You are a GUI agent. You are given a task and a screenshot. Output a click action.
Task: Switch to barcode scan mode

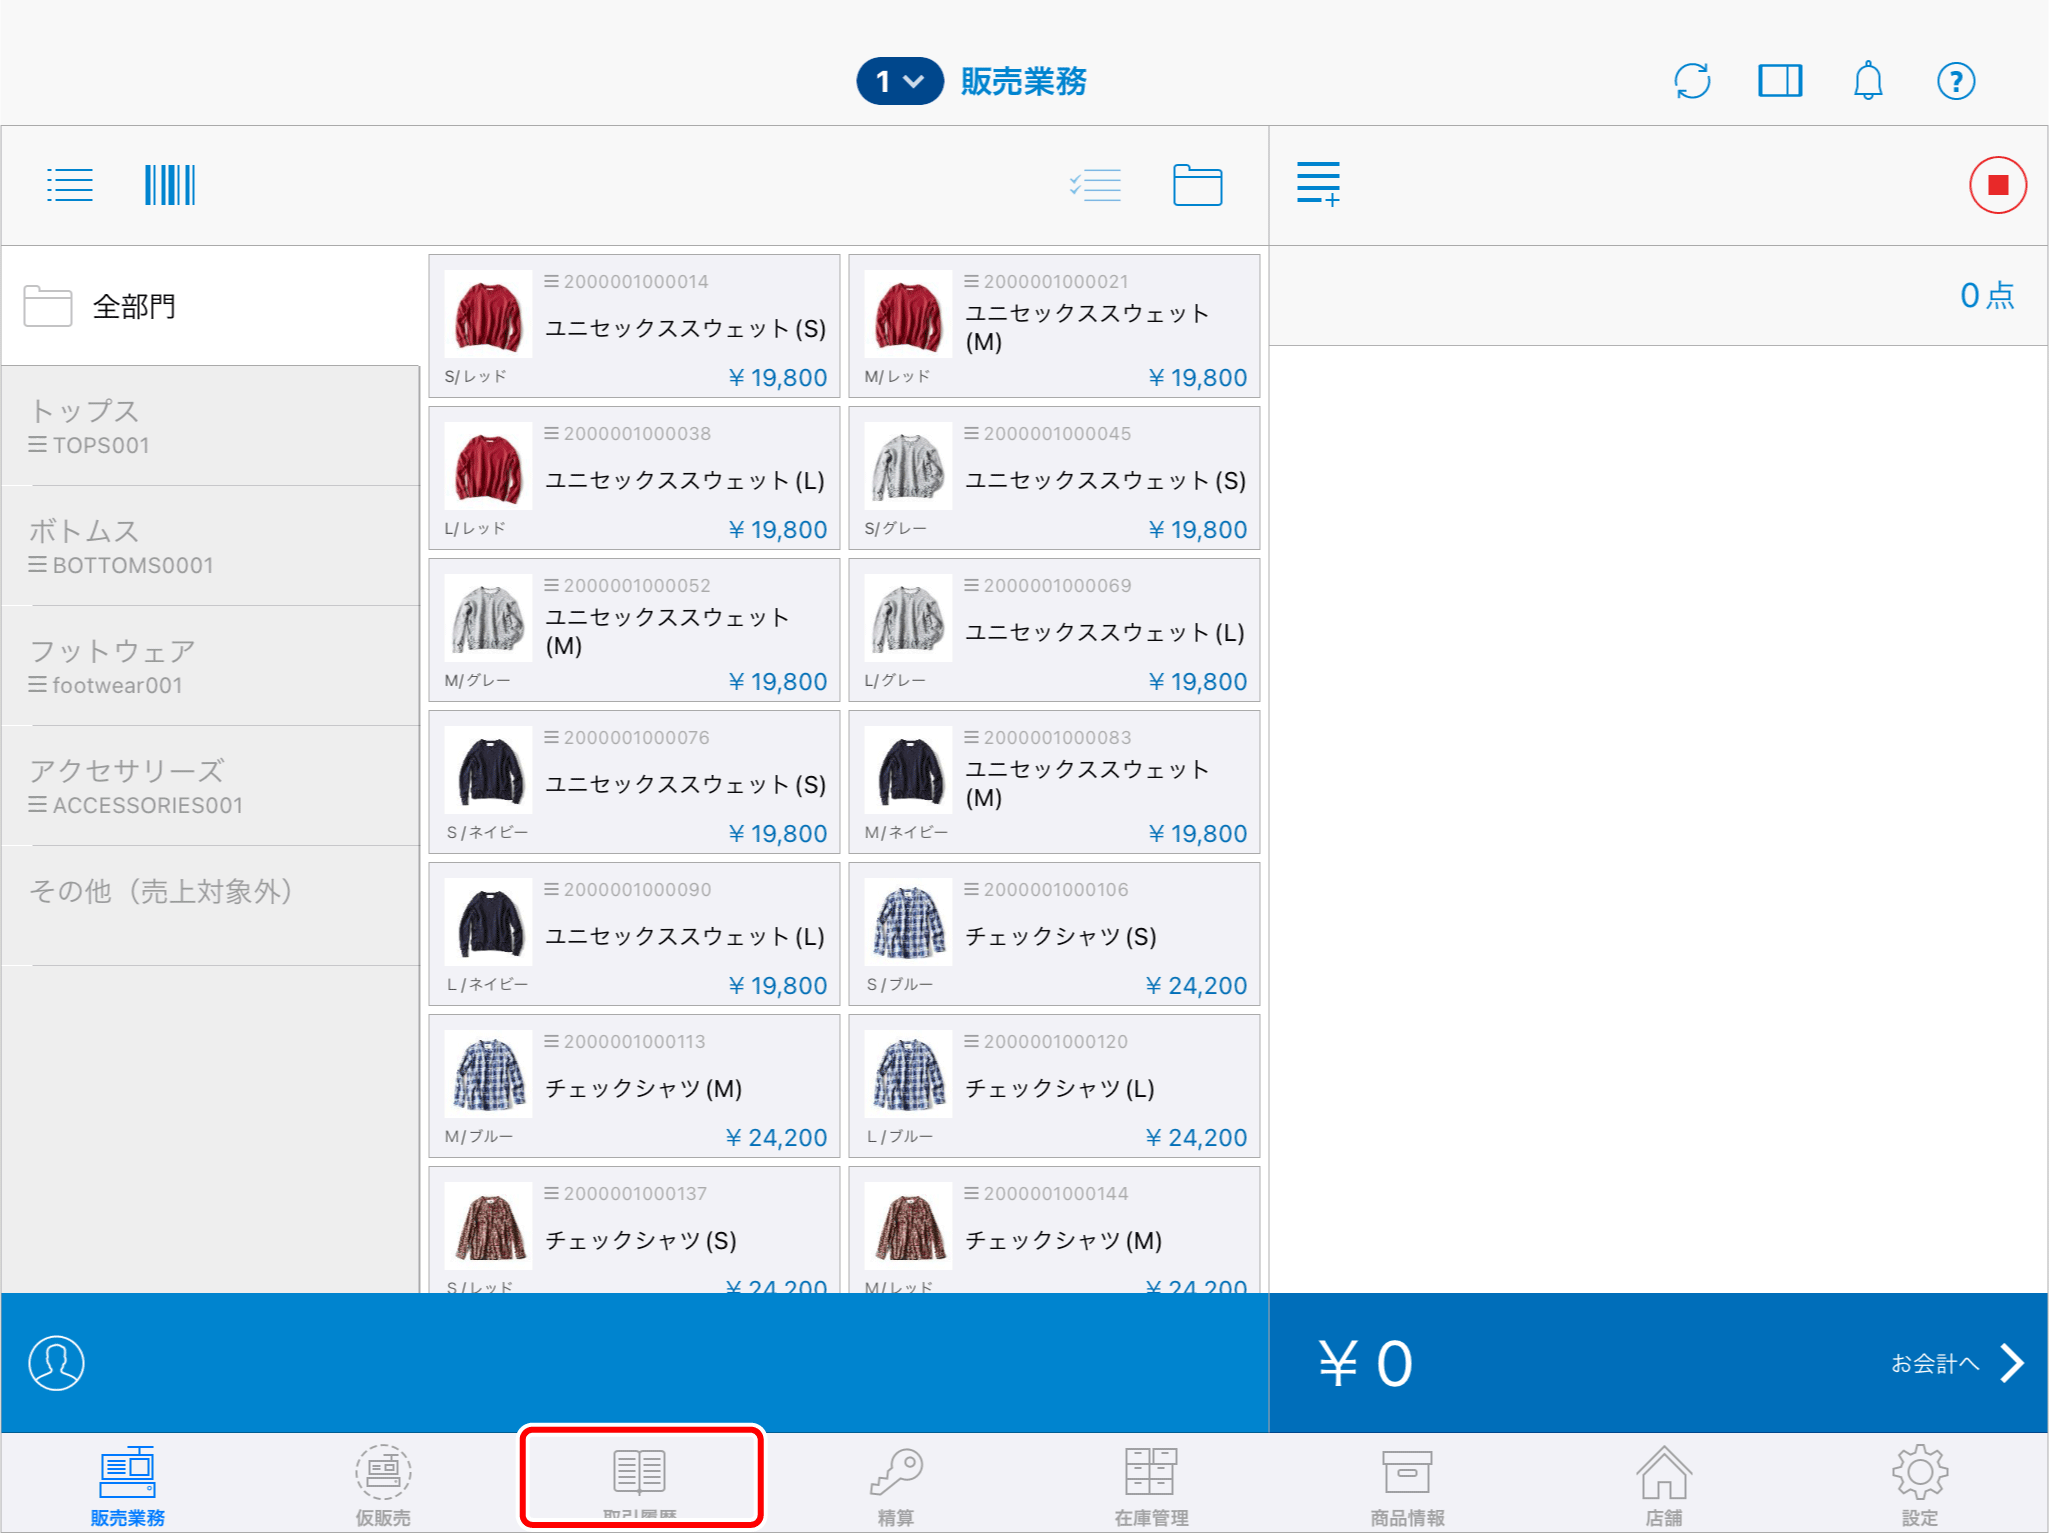point(169,186)
